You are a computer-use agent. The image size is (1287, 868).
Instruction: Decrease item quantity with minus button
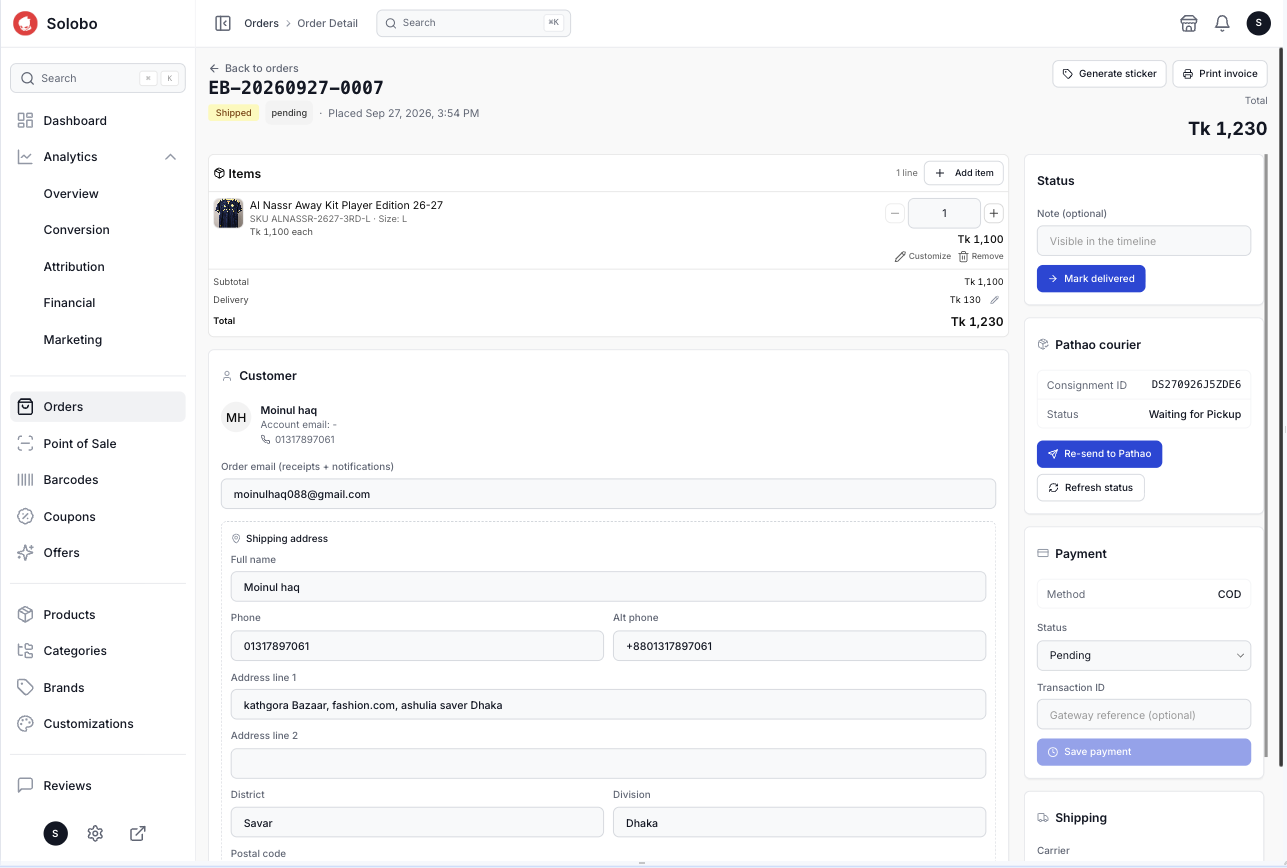point(895,213)
